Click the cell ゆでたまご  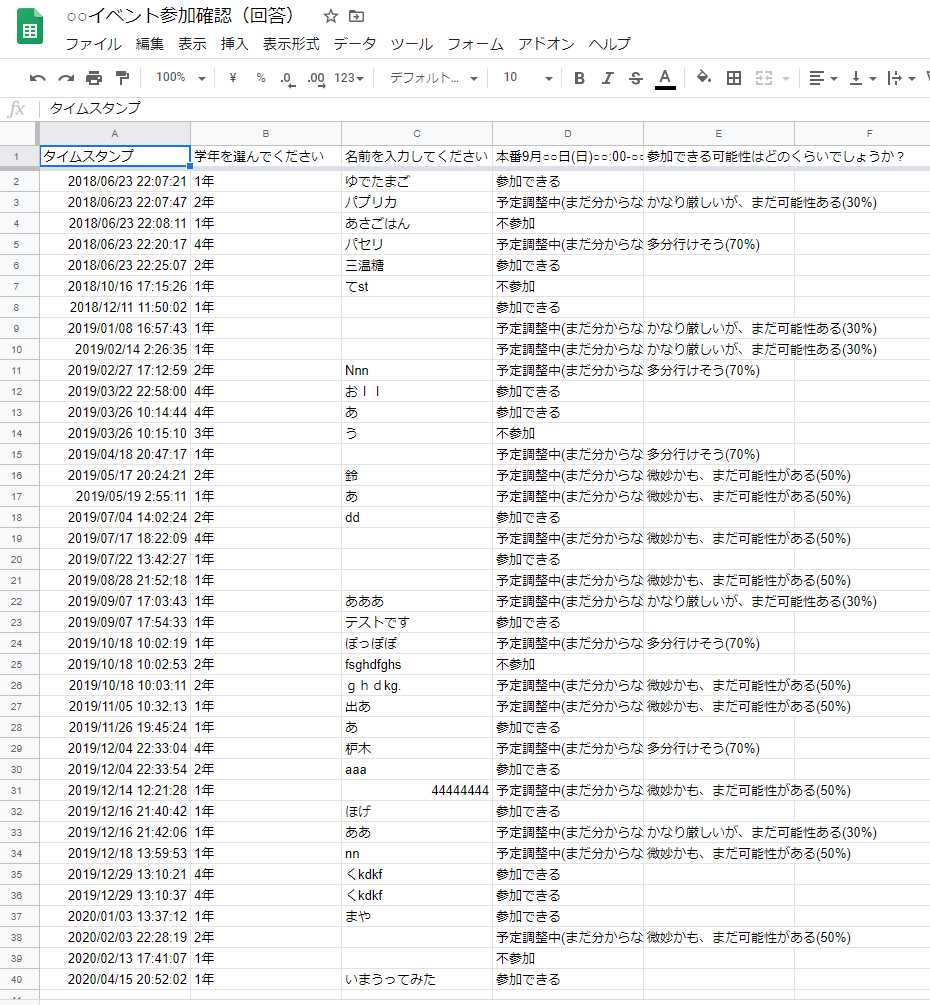[417, 181]
